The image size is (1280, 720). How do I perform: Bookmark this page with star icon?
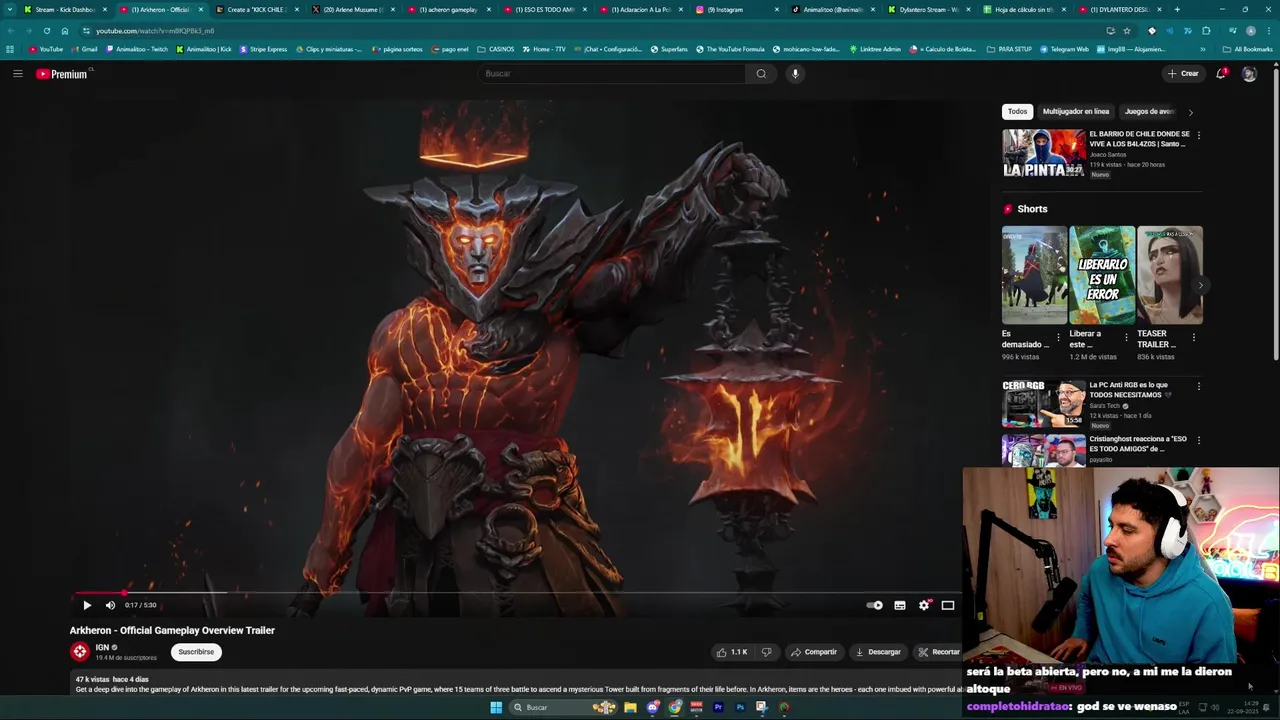[1127, 31]
